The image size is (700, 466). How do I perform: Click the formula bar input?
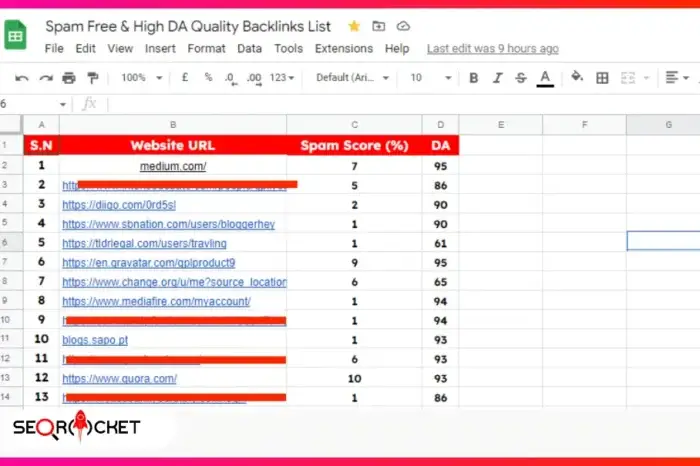pyautogui.click(x=402, y=104)
